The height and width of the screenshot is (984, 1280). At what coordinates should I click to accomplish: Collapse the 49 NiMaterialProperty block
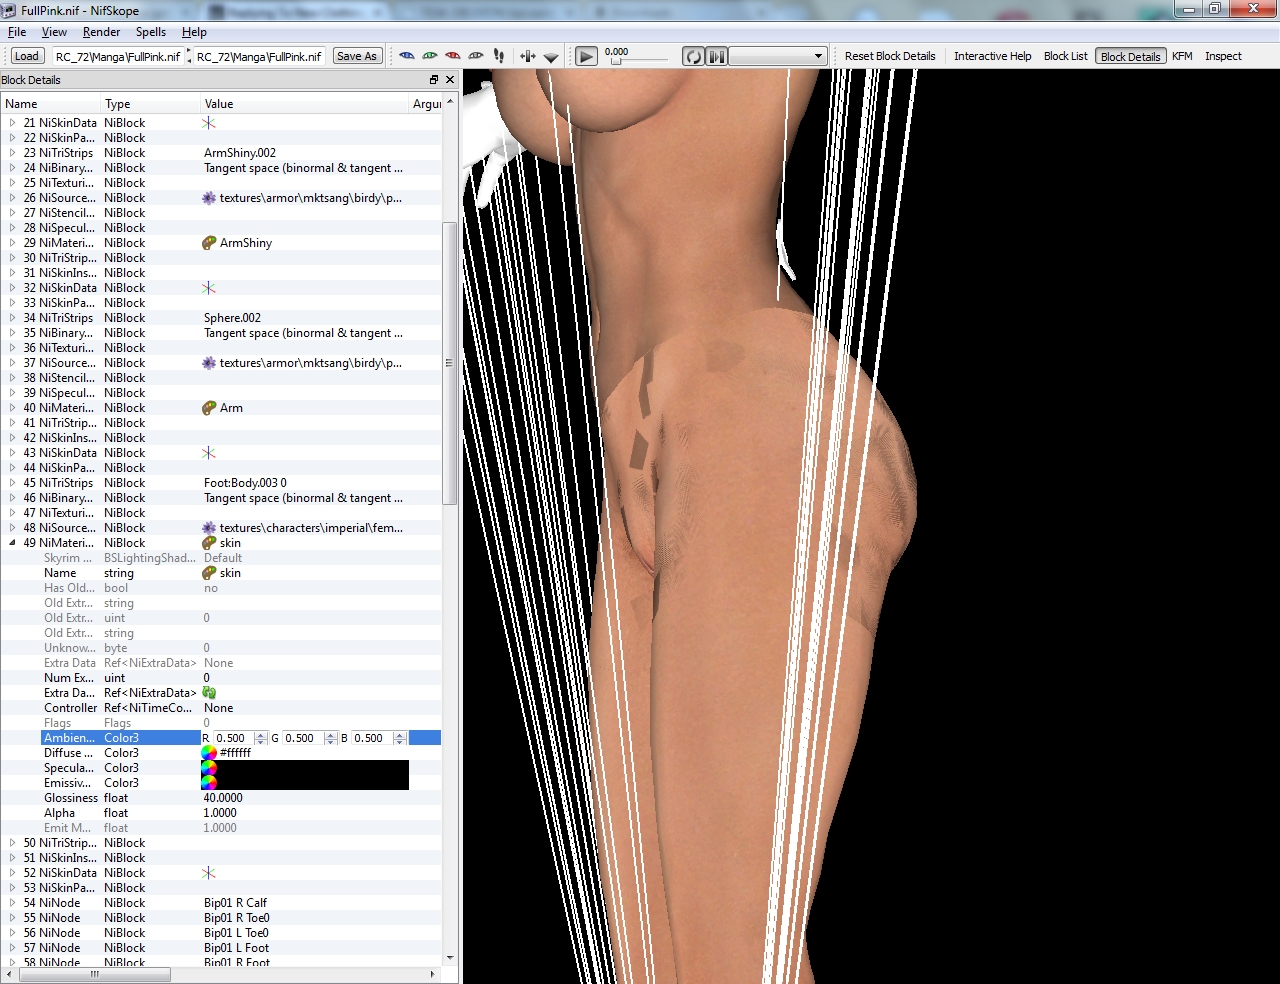[13, 543]
